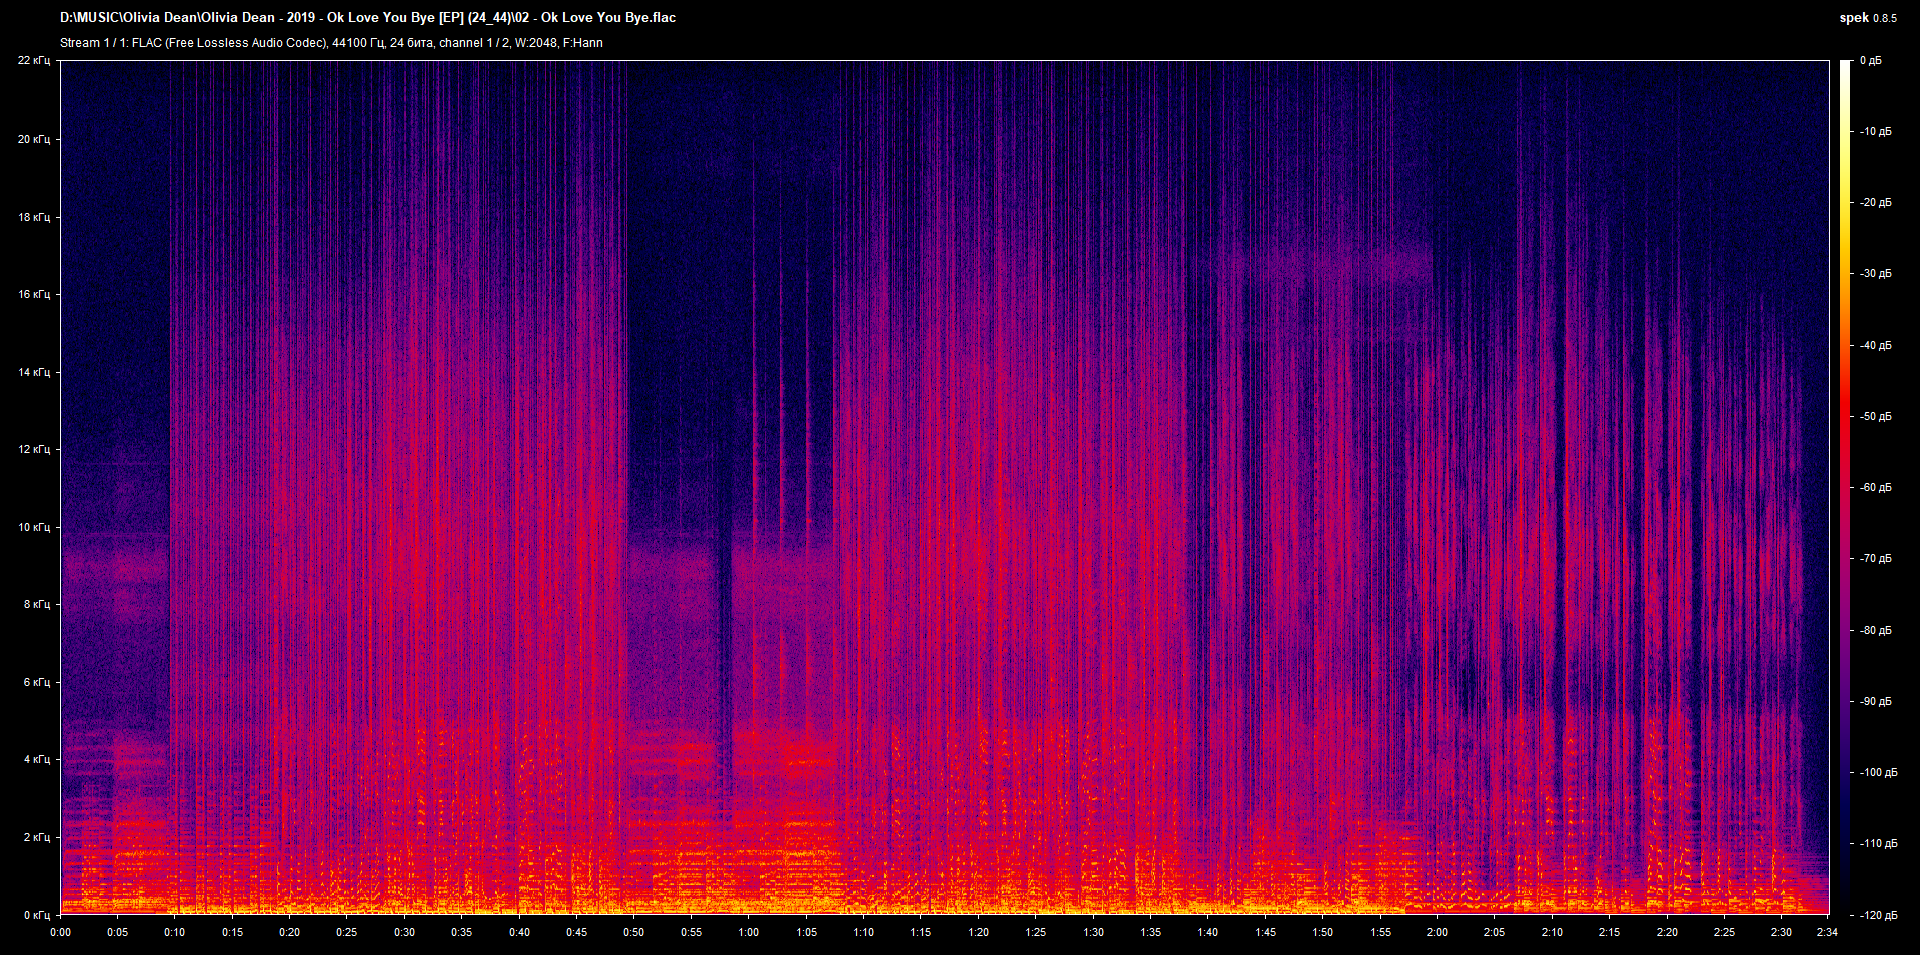Pick the 0:15 time axis label
1920x955 pixels.
point(233,932)
